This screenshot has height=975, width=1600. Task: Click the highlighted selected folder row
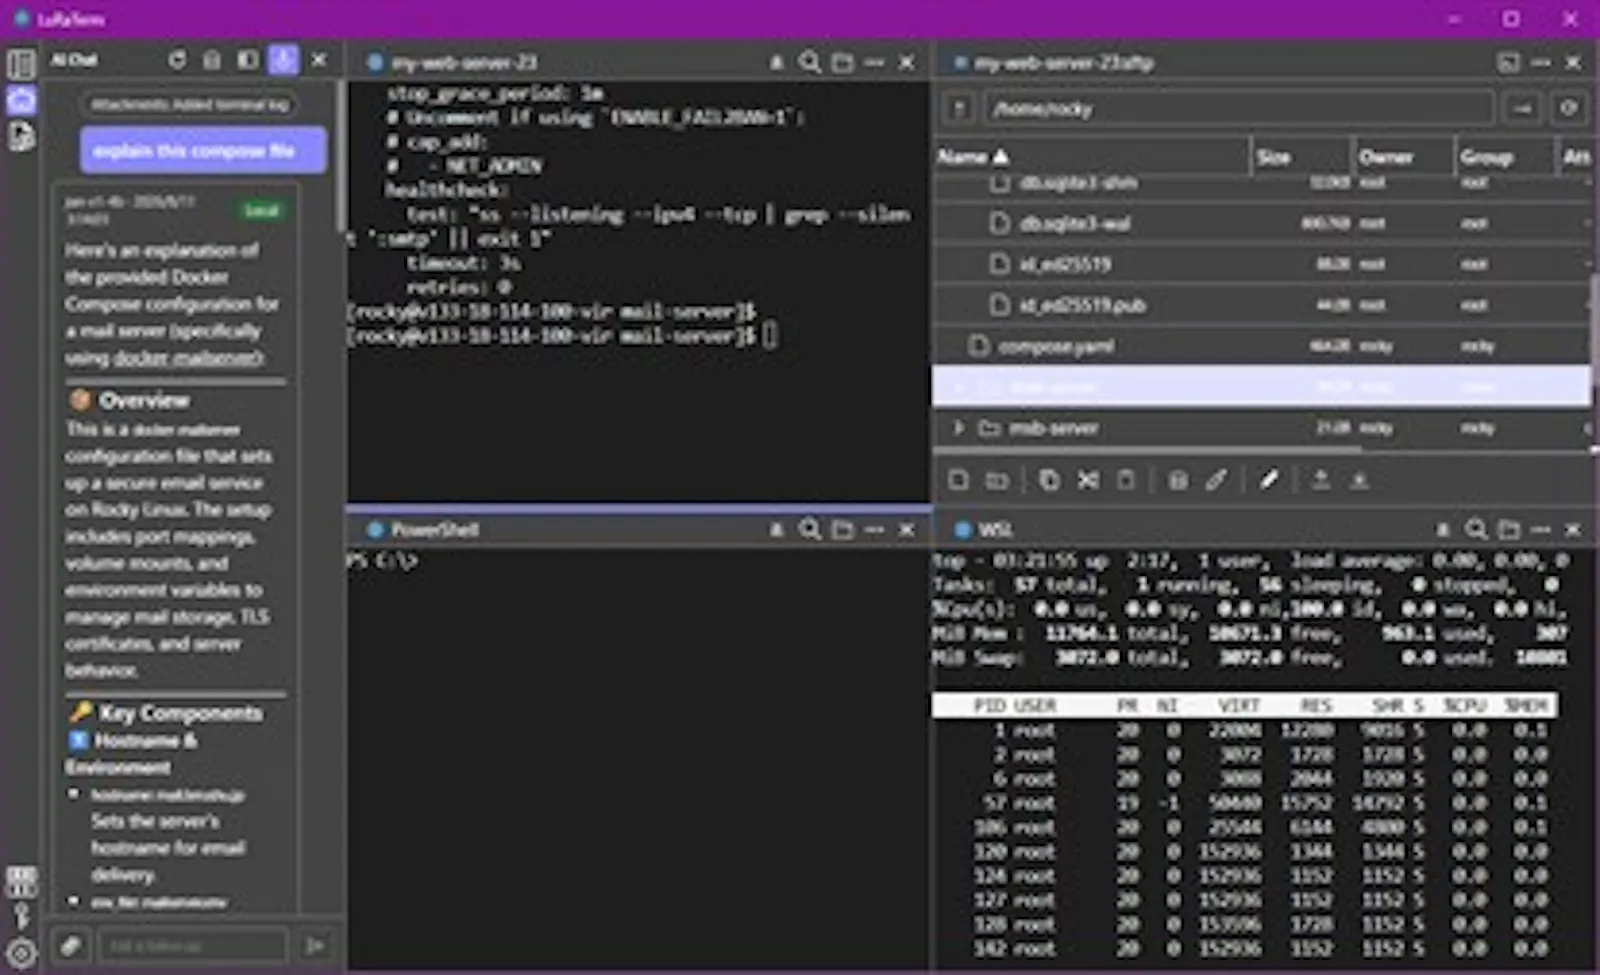(1262, 387)
